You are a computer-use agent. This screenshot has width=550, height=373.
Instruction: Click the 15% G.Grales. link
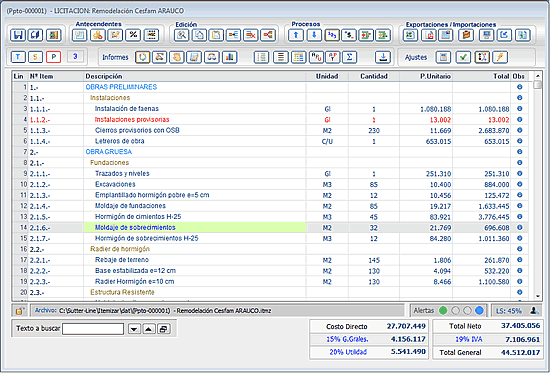347,339
